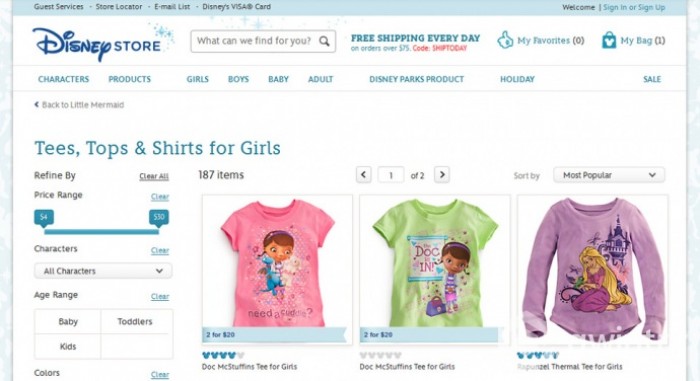Click the Clear All filters link
700x381 pixels.
(154, 176)
